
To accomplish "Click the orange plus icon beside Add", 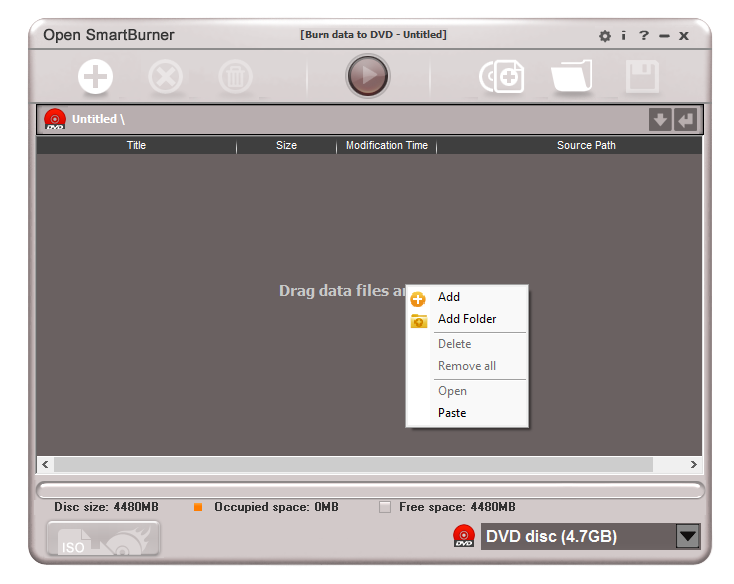I will point(418,299).
